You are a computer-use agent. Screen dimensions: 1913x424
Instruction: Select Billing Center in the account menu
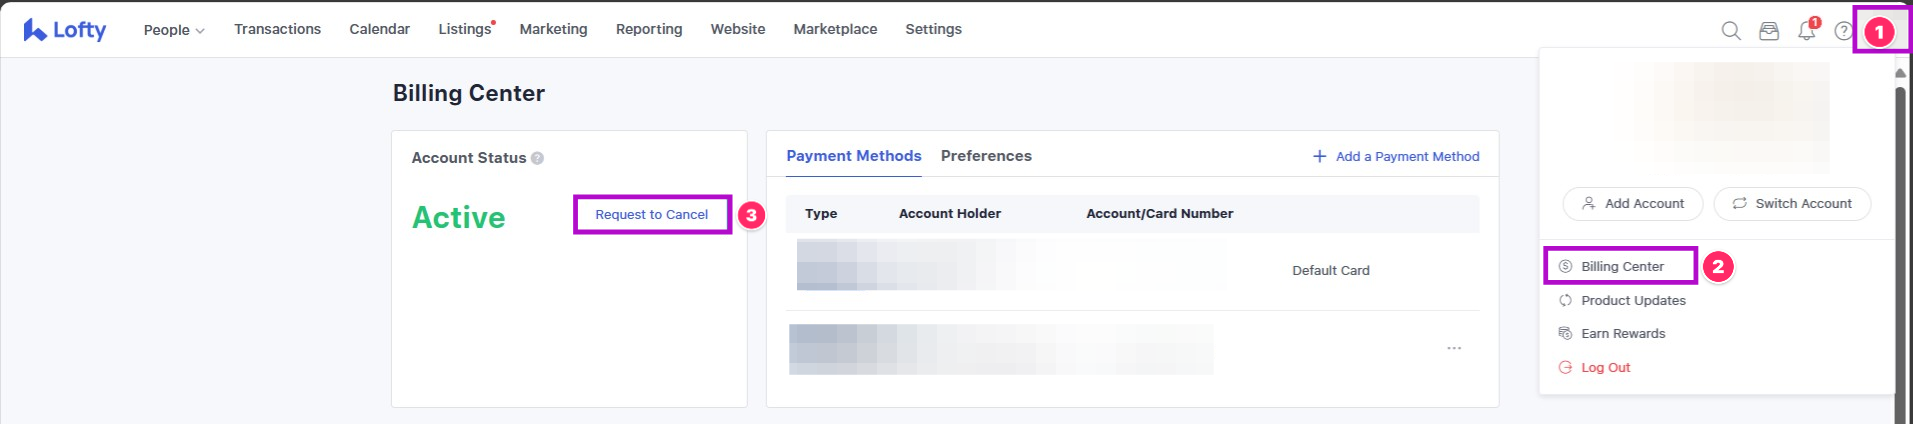click(x=1621, y=266)
